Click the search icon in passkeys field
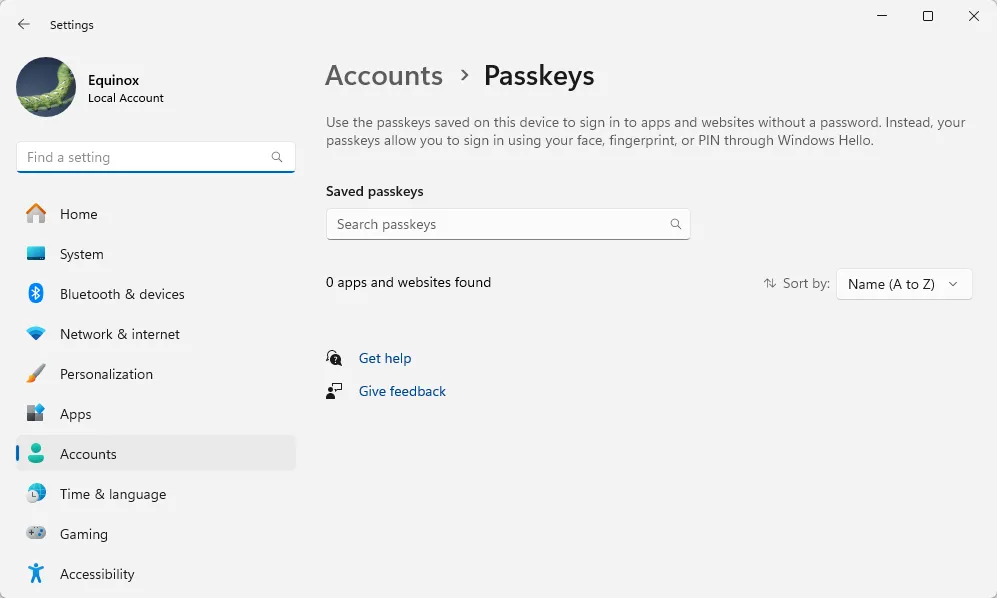This screenshot has height=598, width=997. 676,224
